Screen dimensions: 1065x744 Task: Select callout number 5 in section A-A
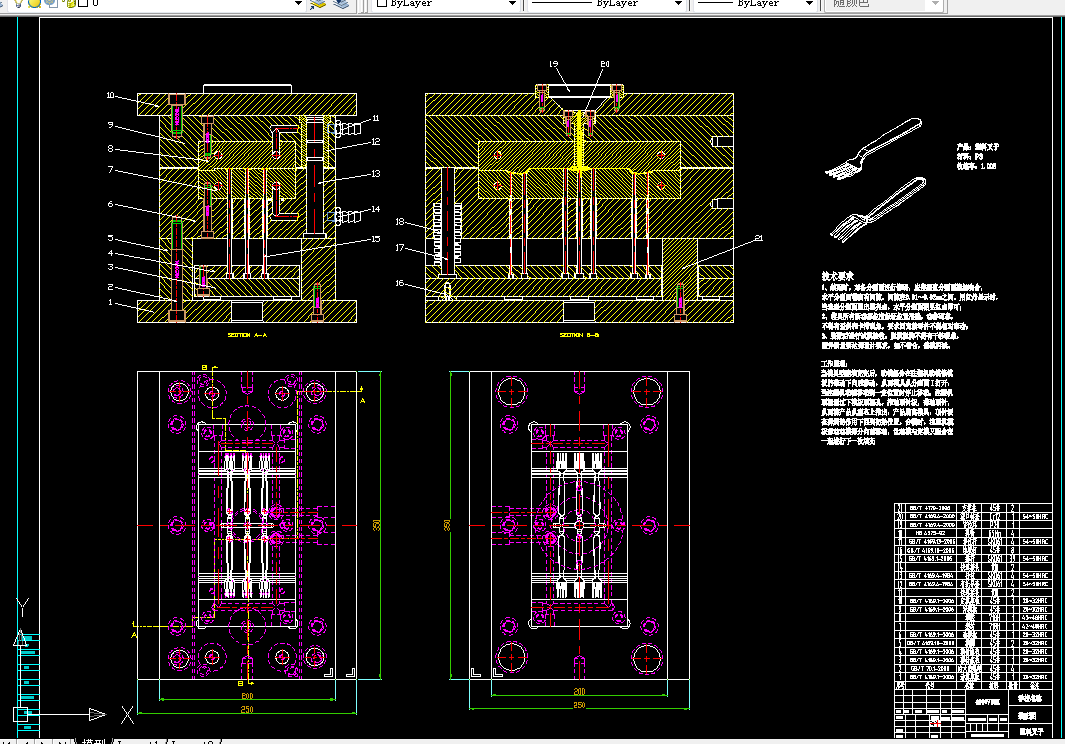click(x=110, y=238)
